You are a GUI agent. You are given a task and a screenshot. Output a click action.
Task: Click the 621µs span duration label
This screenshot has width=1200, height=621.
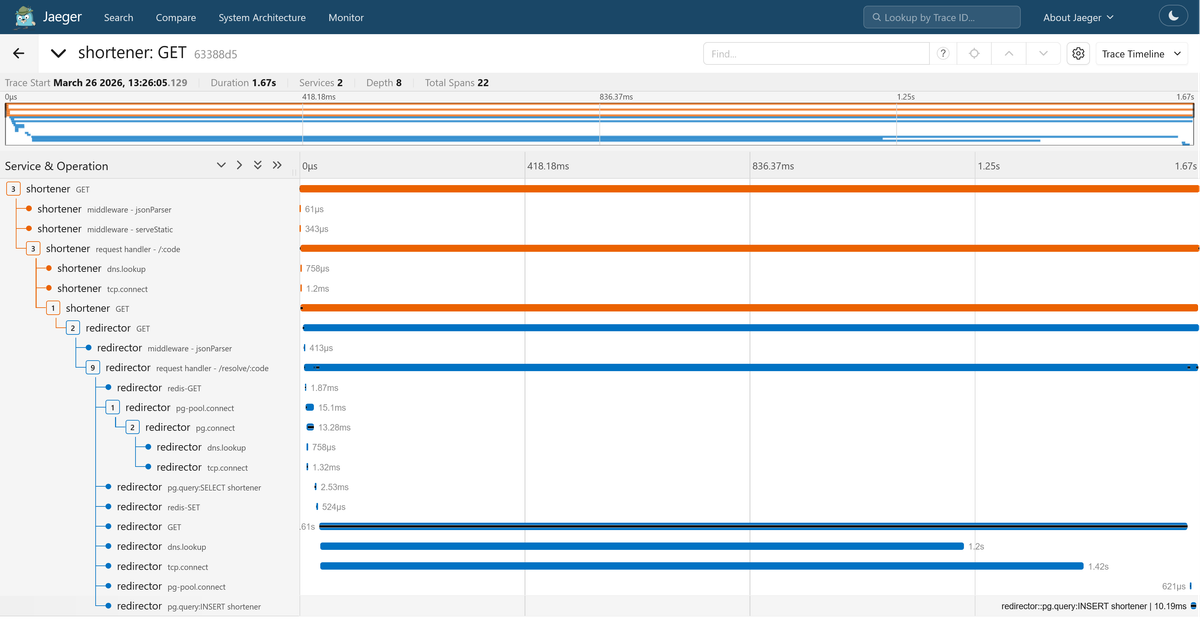(1173, 586)
